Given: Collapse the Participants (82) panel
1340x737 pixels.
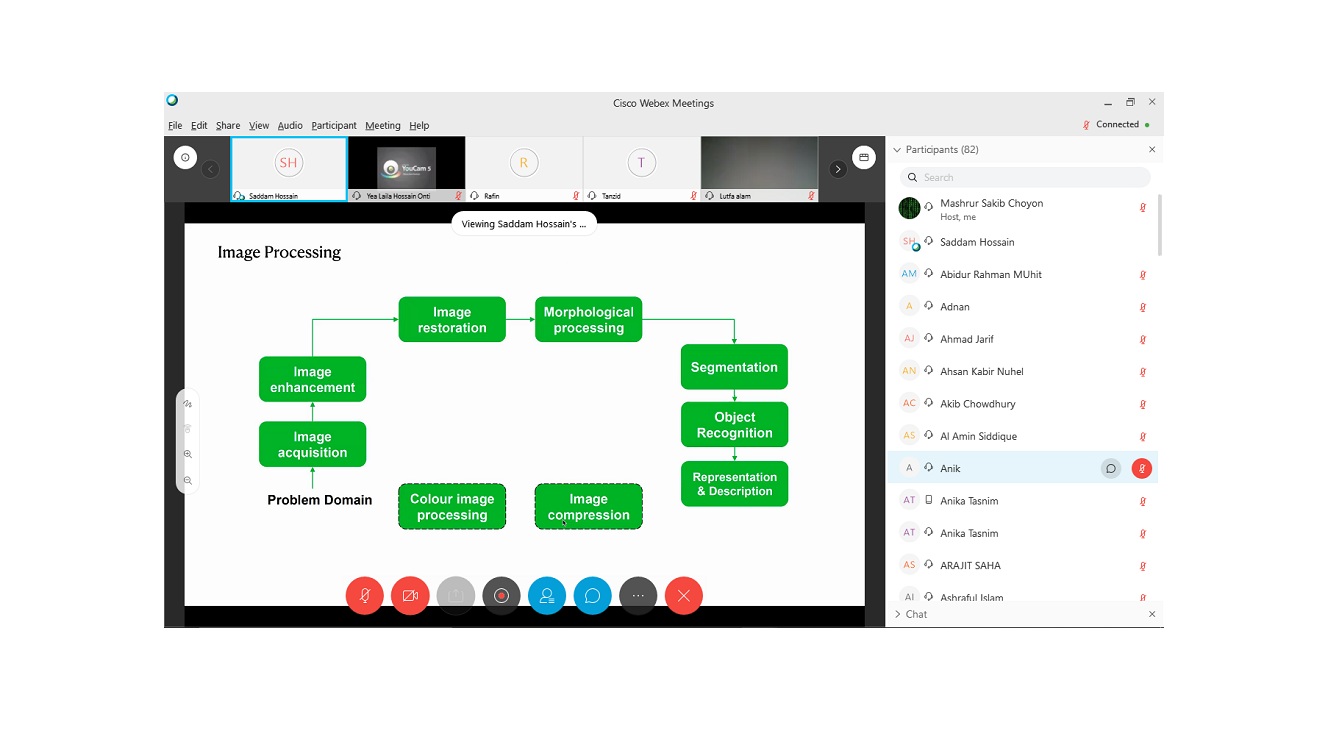Looking at the screenshot, I should pos(897,150).
